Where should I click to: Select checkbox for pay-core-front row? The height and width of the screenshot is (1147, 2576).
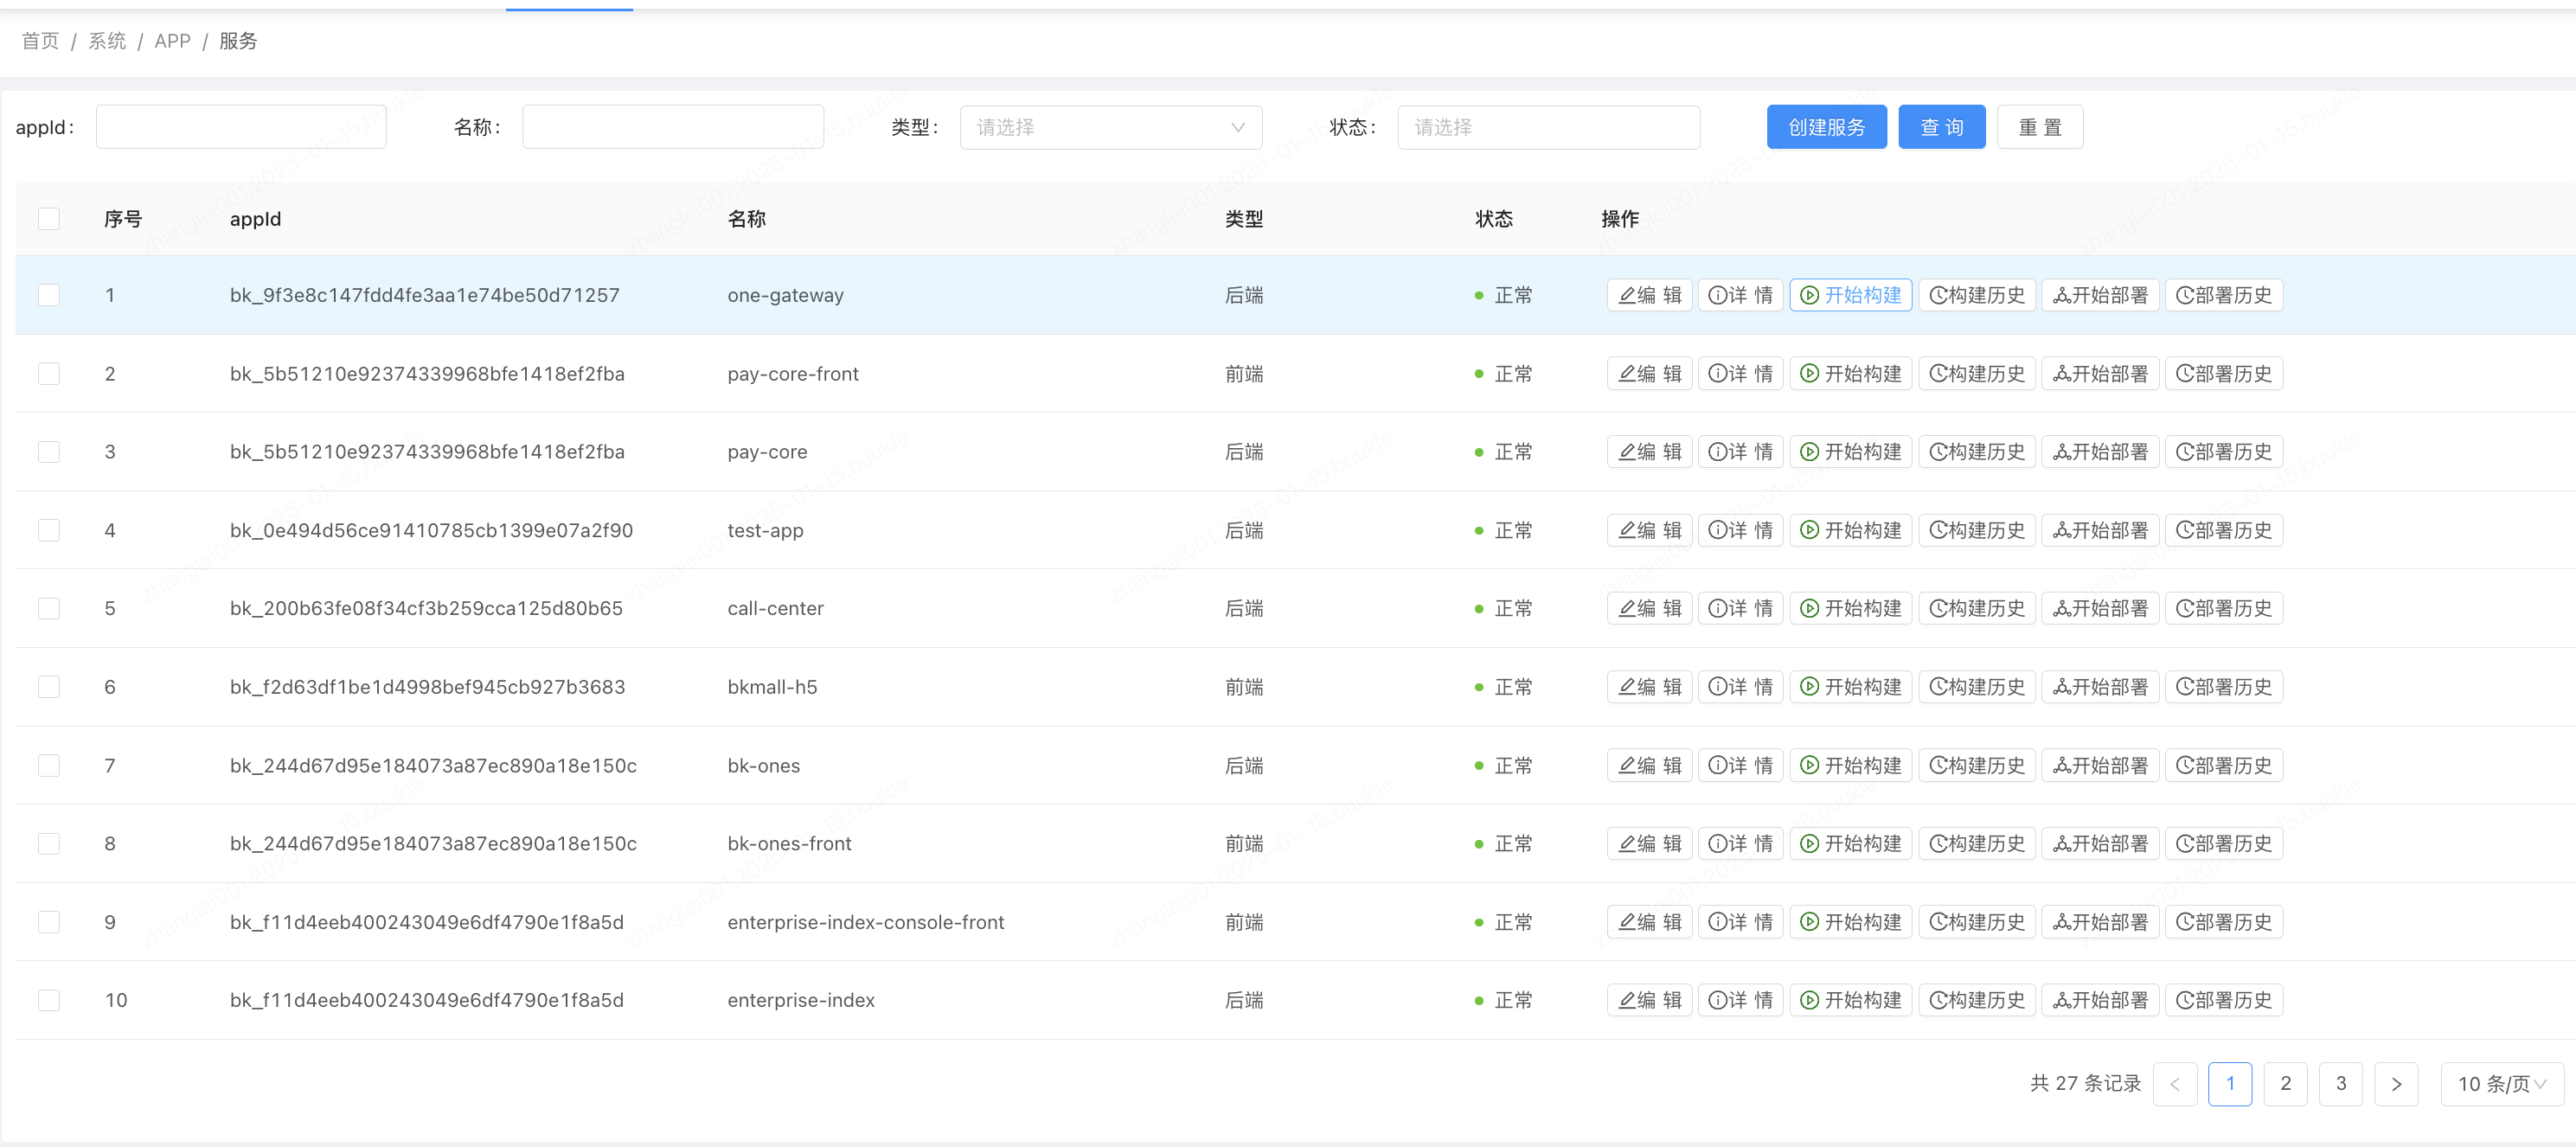(49, 373)
